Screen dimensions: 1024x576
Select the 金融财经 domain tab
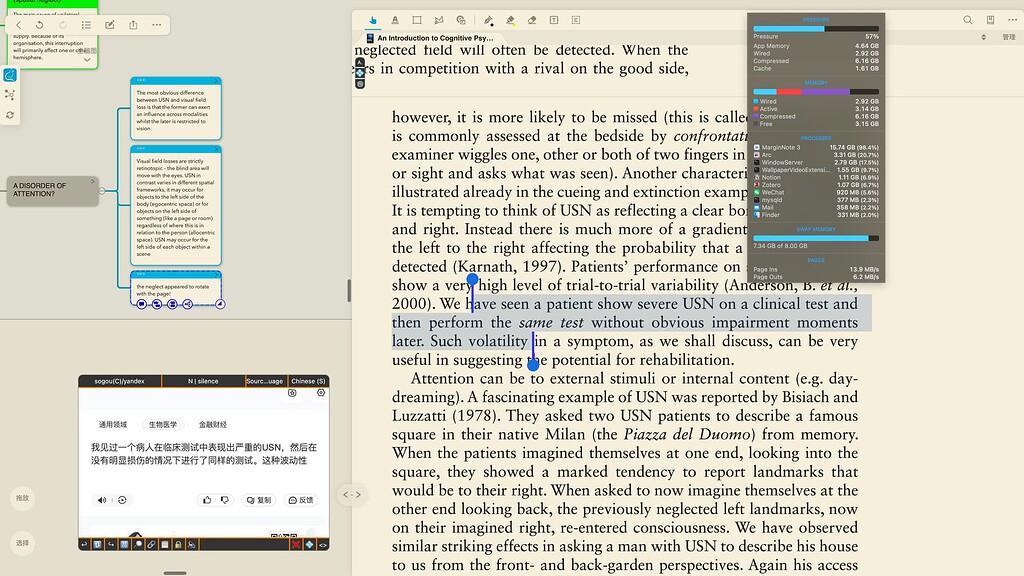click(212, 424)
